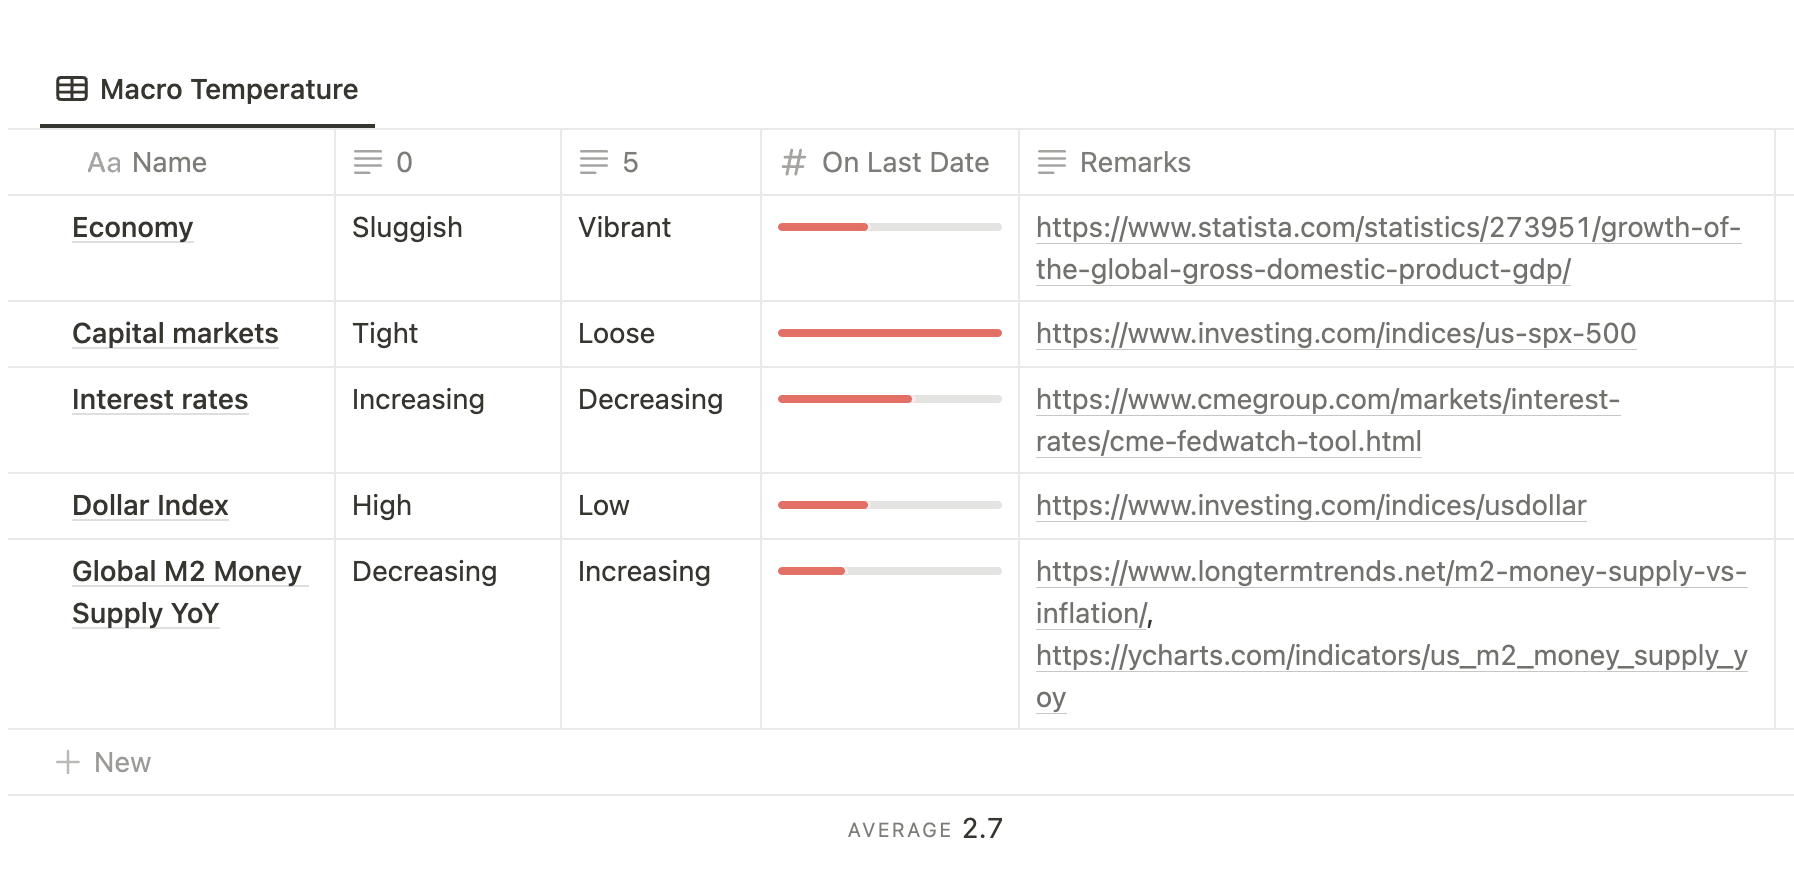Click the hash icon for On Last Date
The image size is (1794, 874).
[794, 162]
